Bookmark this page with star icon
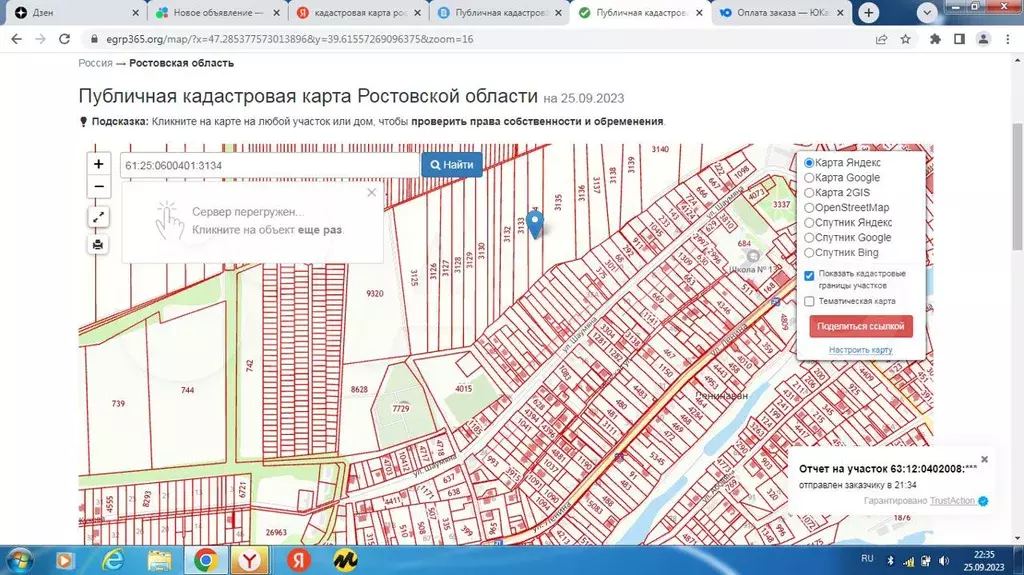This screenshot has height=575, width=1024. pos(905,39)
